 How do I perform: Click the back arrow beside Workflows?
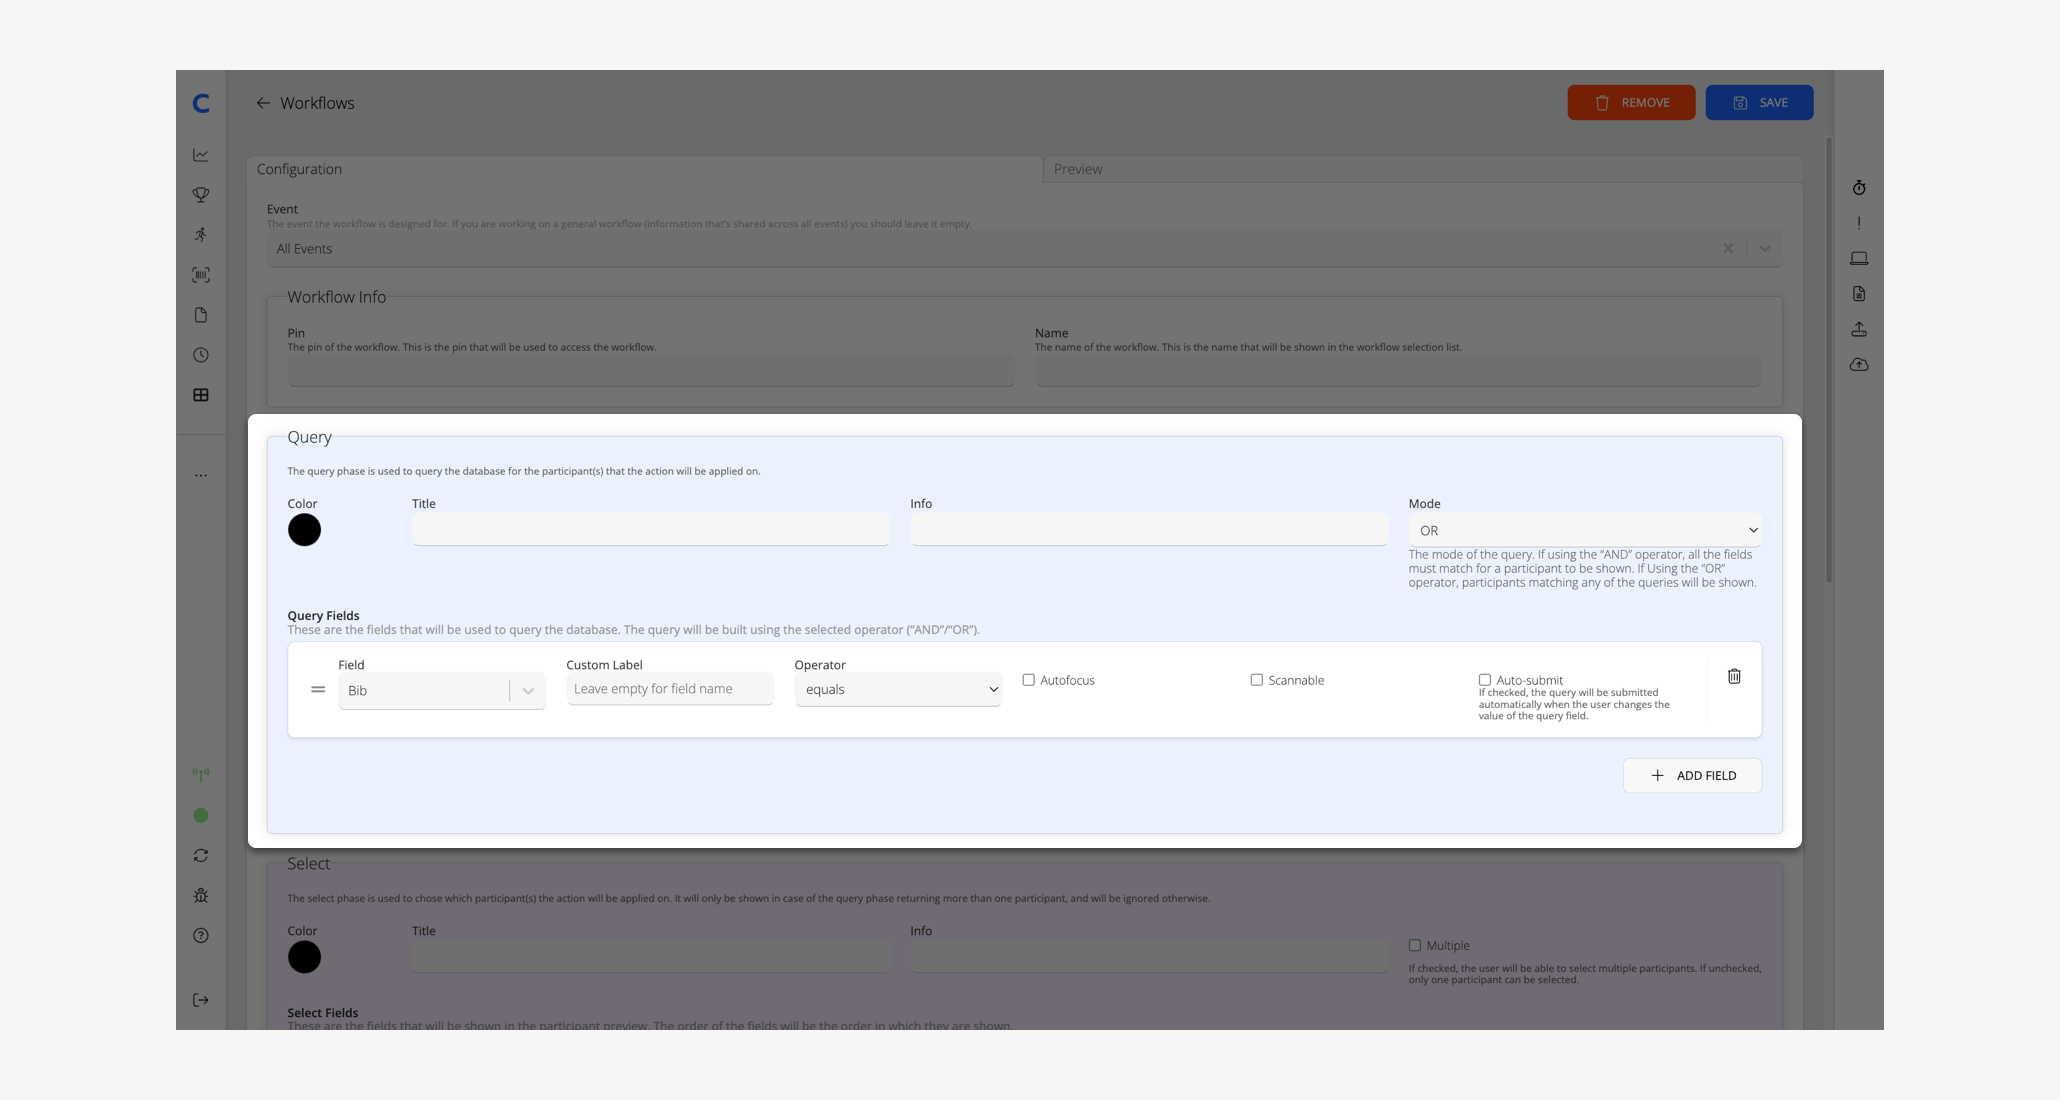pyautogui.click(x=263, y=103)
